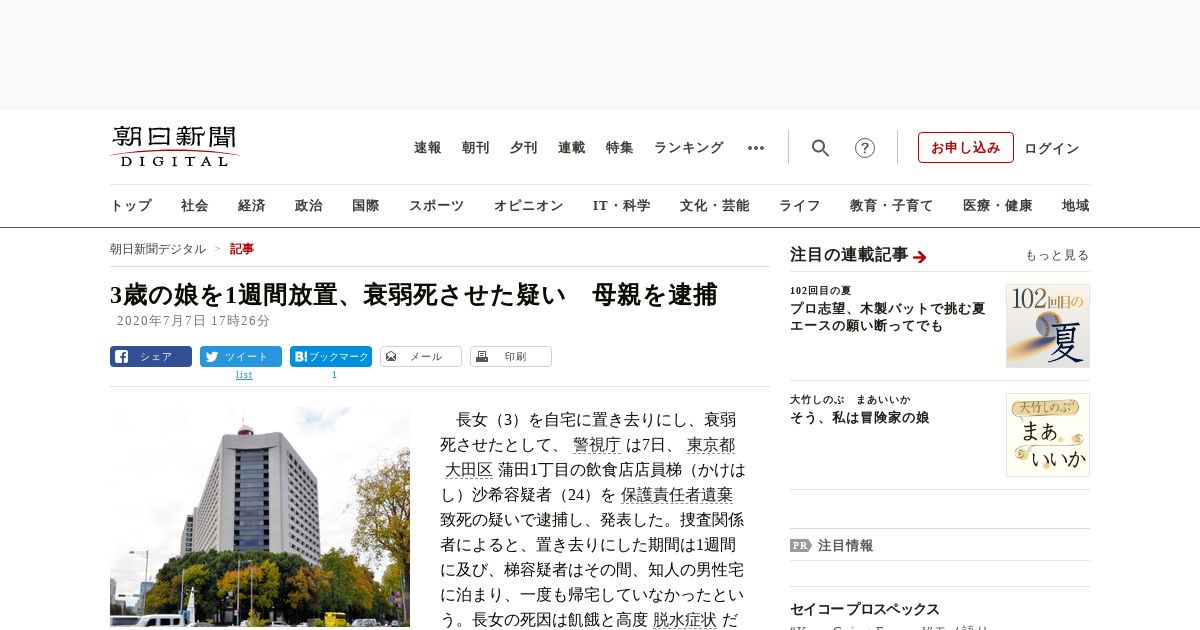Share the article via Facebook シェア button
The height and width of the screenshot is (630, 1200).
151,357
